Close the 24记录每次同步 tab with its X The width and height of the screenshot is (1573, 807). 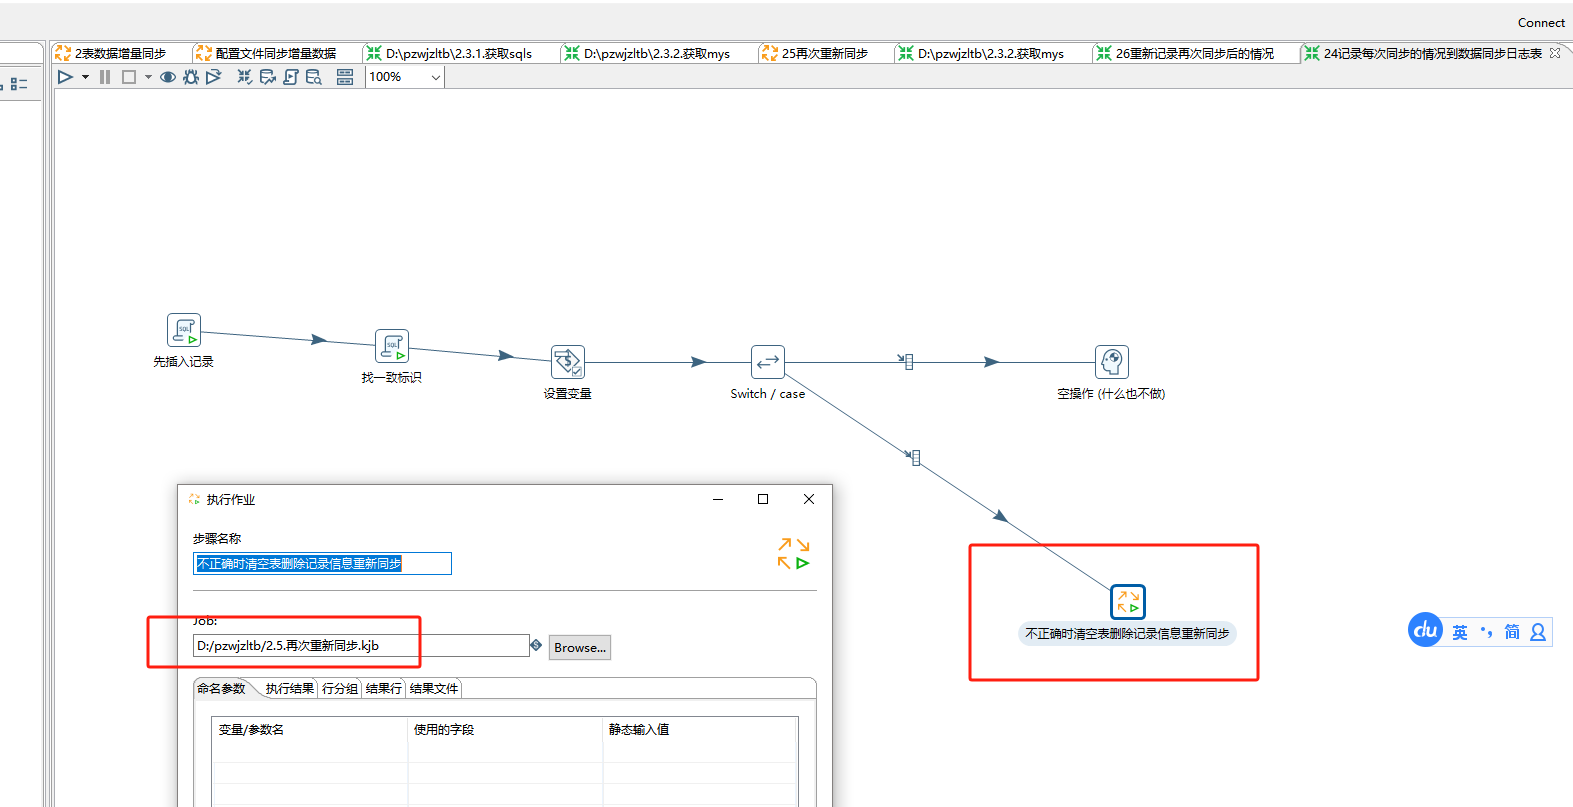(x=1555, y=53)
